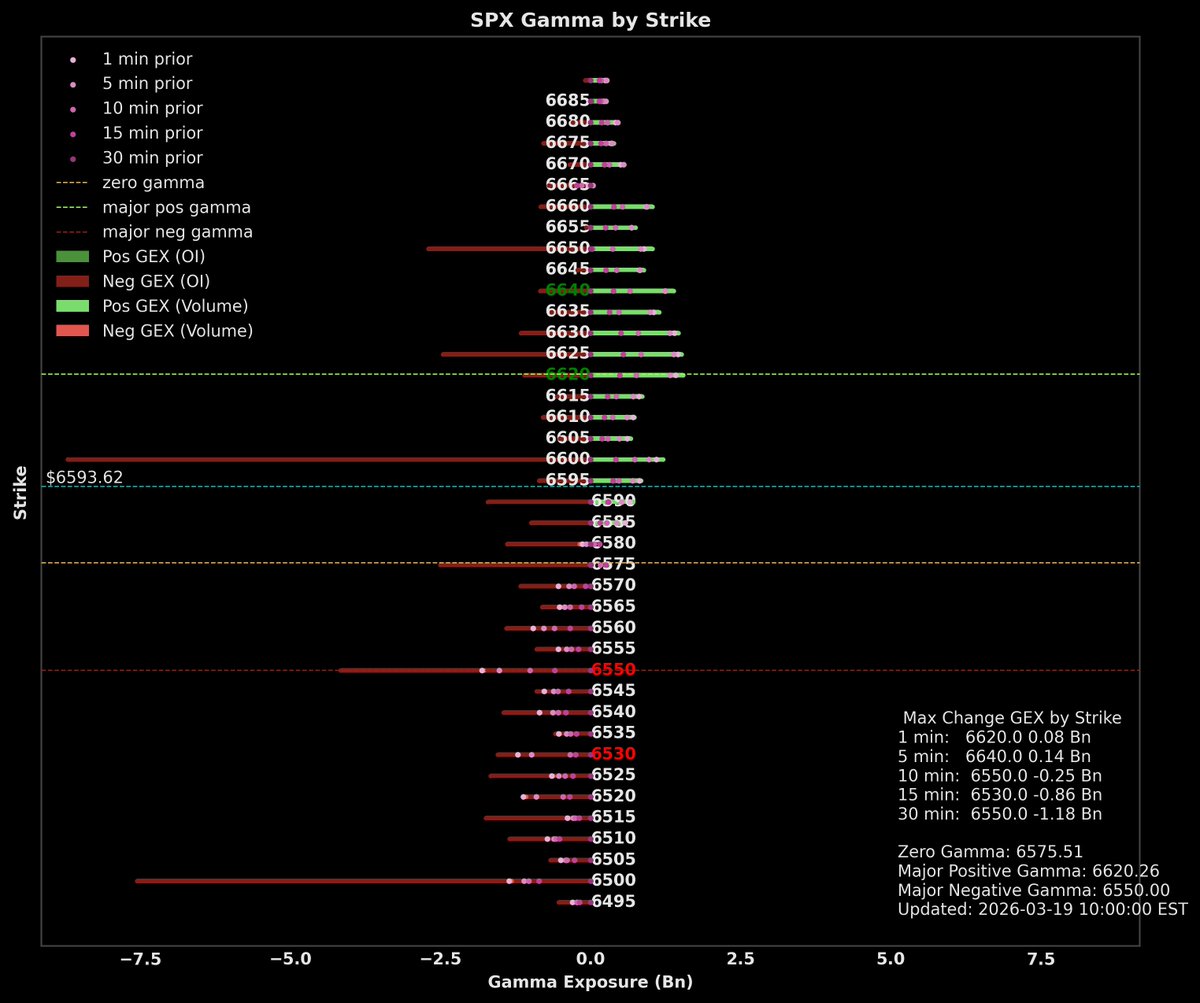1200x1003 pixels.
Task: Click the x-axis tick label 0.0
Action: tap(591, 959)
